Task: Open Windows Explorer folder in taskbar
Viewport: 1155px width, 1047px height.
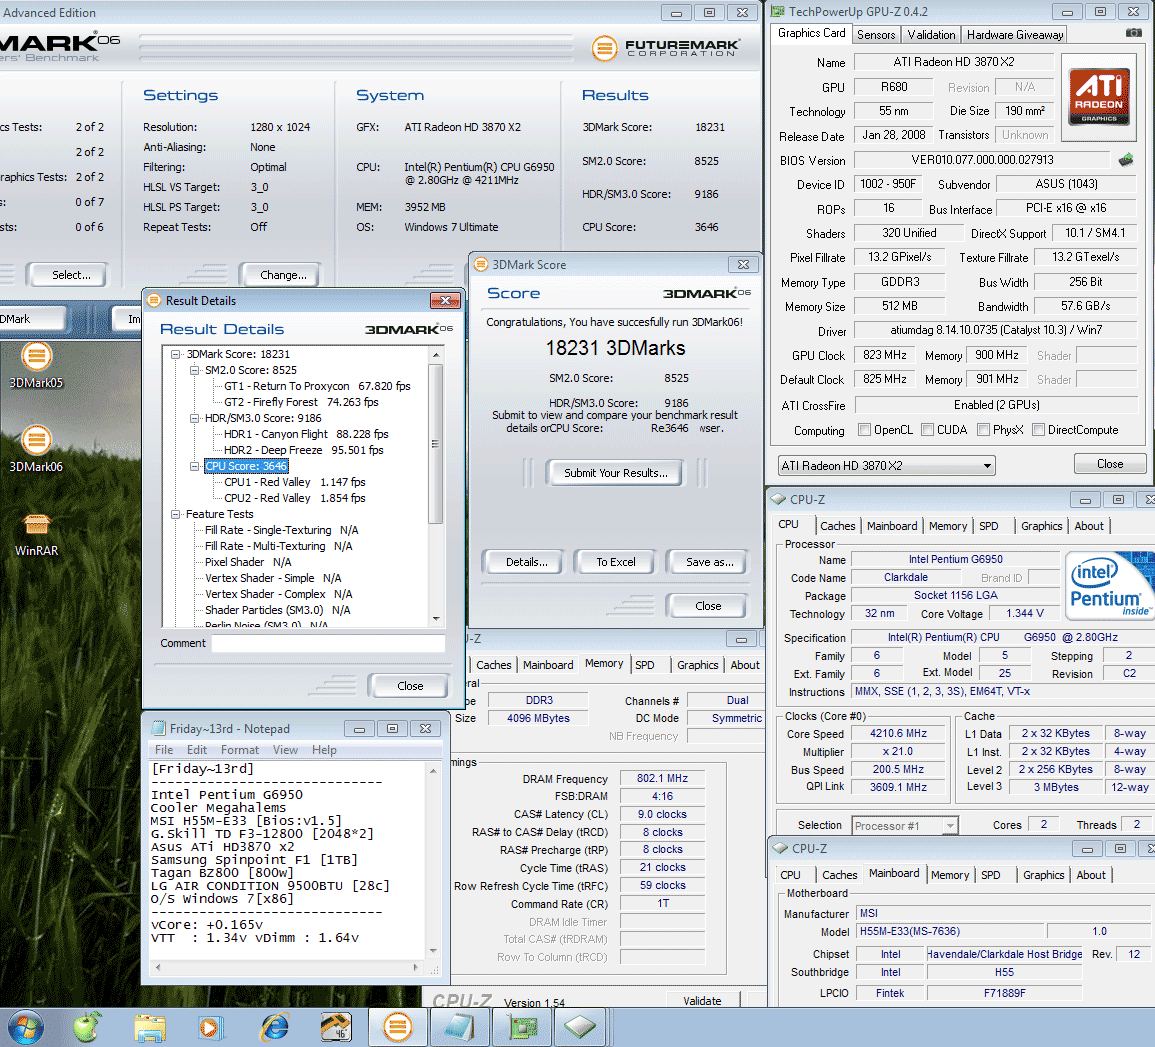Action: pos(150,1026)
